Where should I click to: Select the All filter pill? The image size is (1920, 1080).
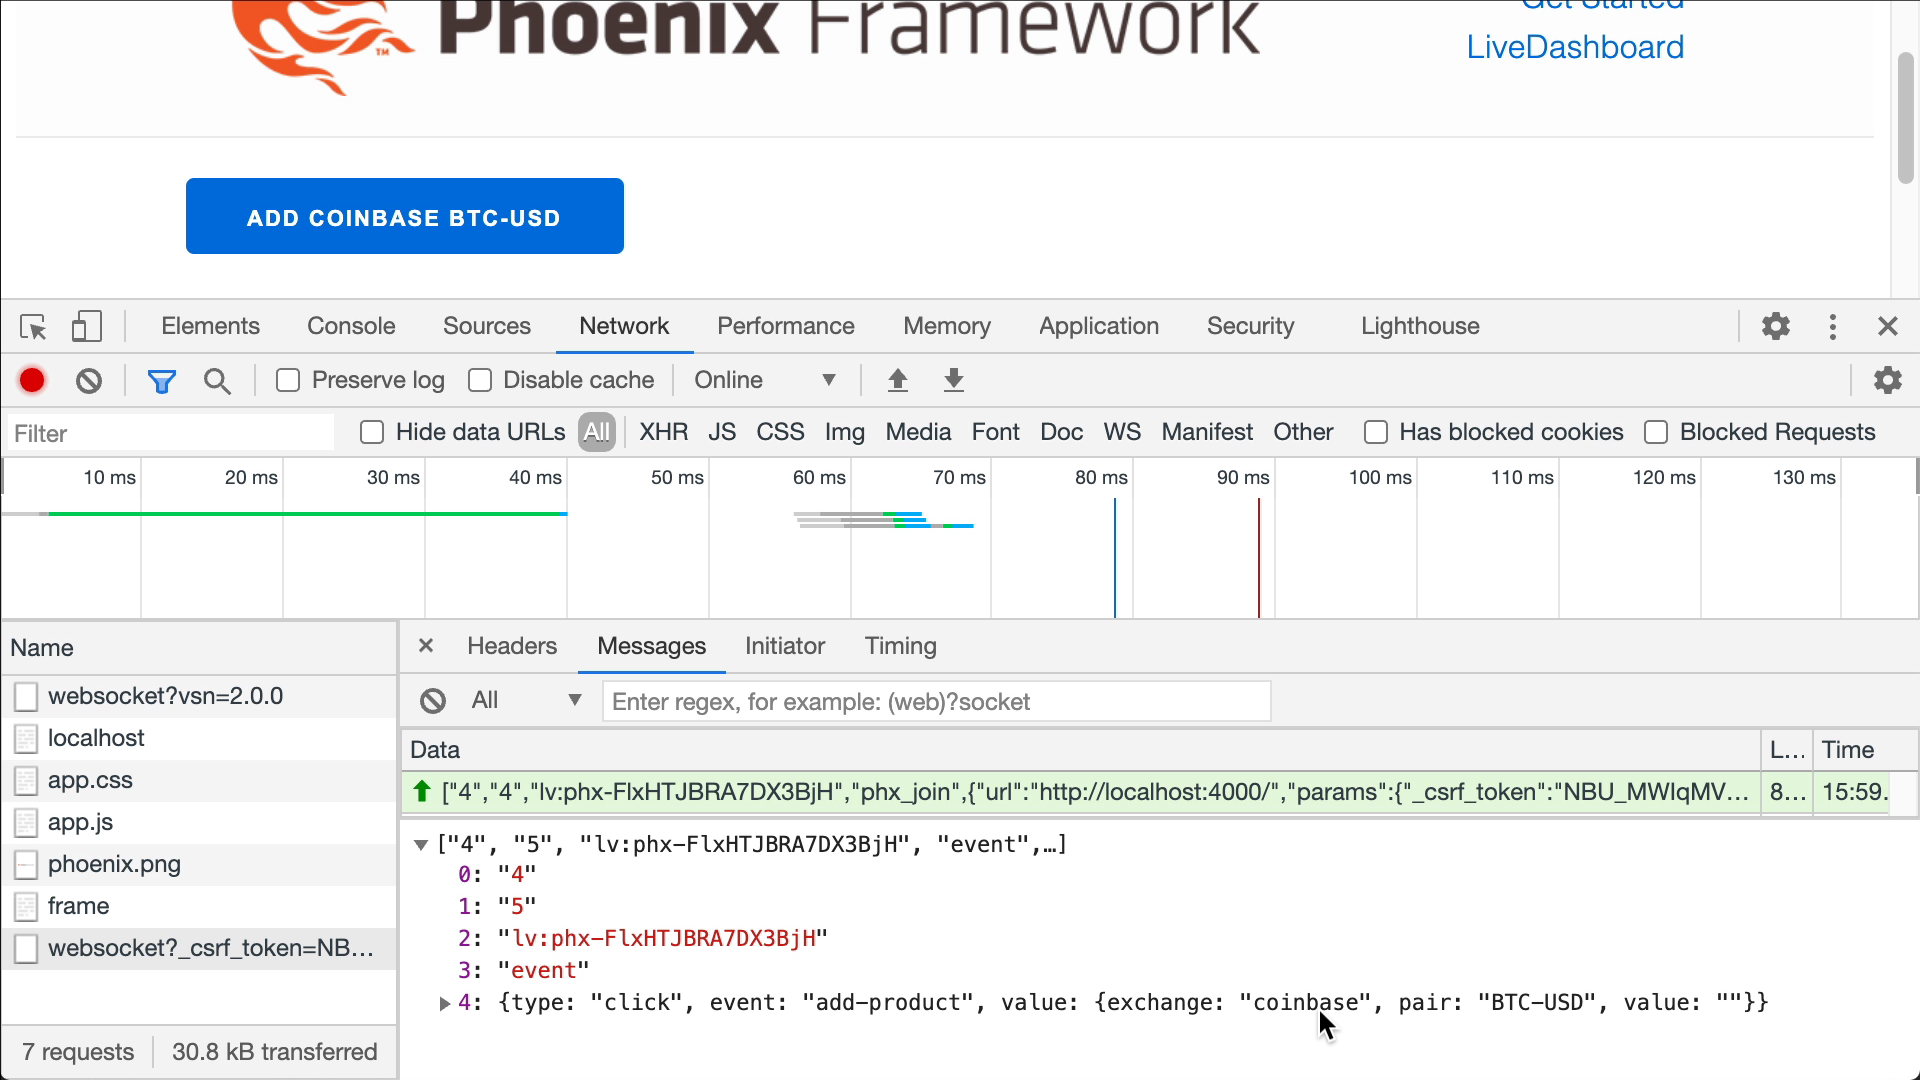coord(597,432)
